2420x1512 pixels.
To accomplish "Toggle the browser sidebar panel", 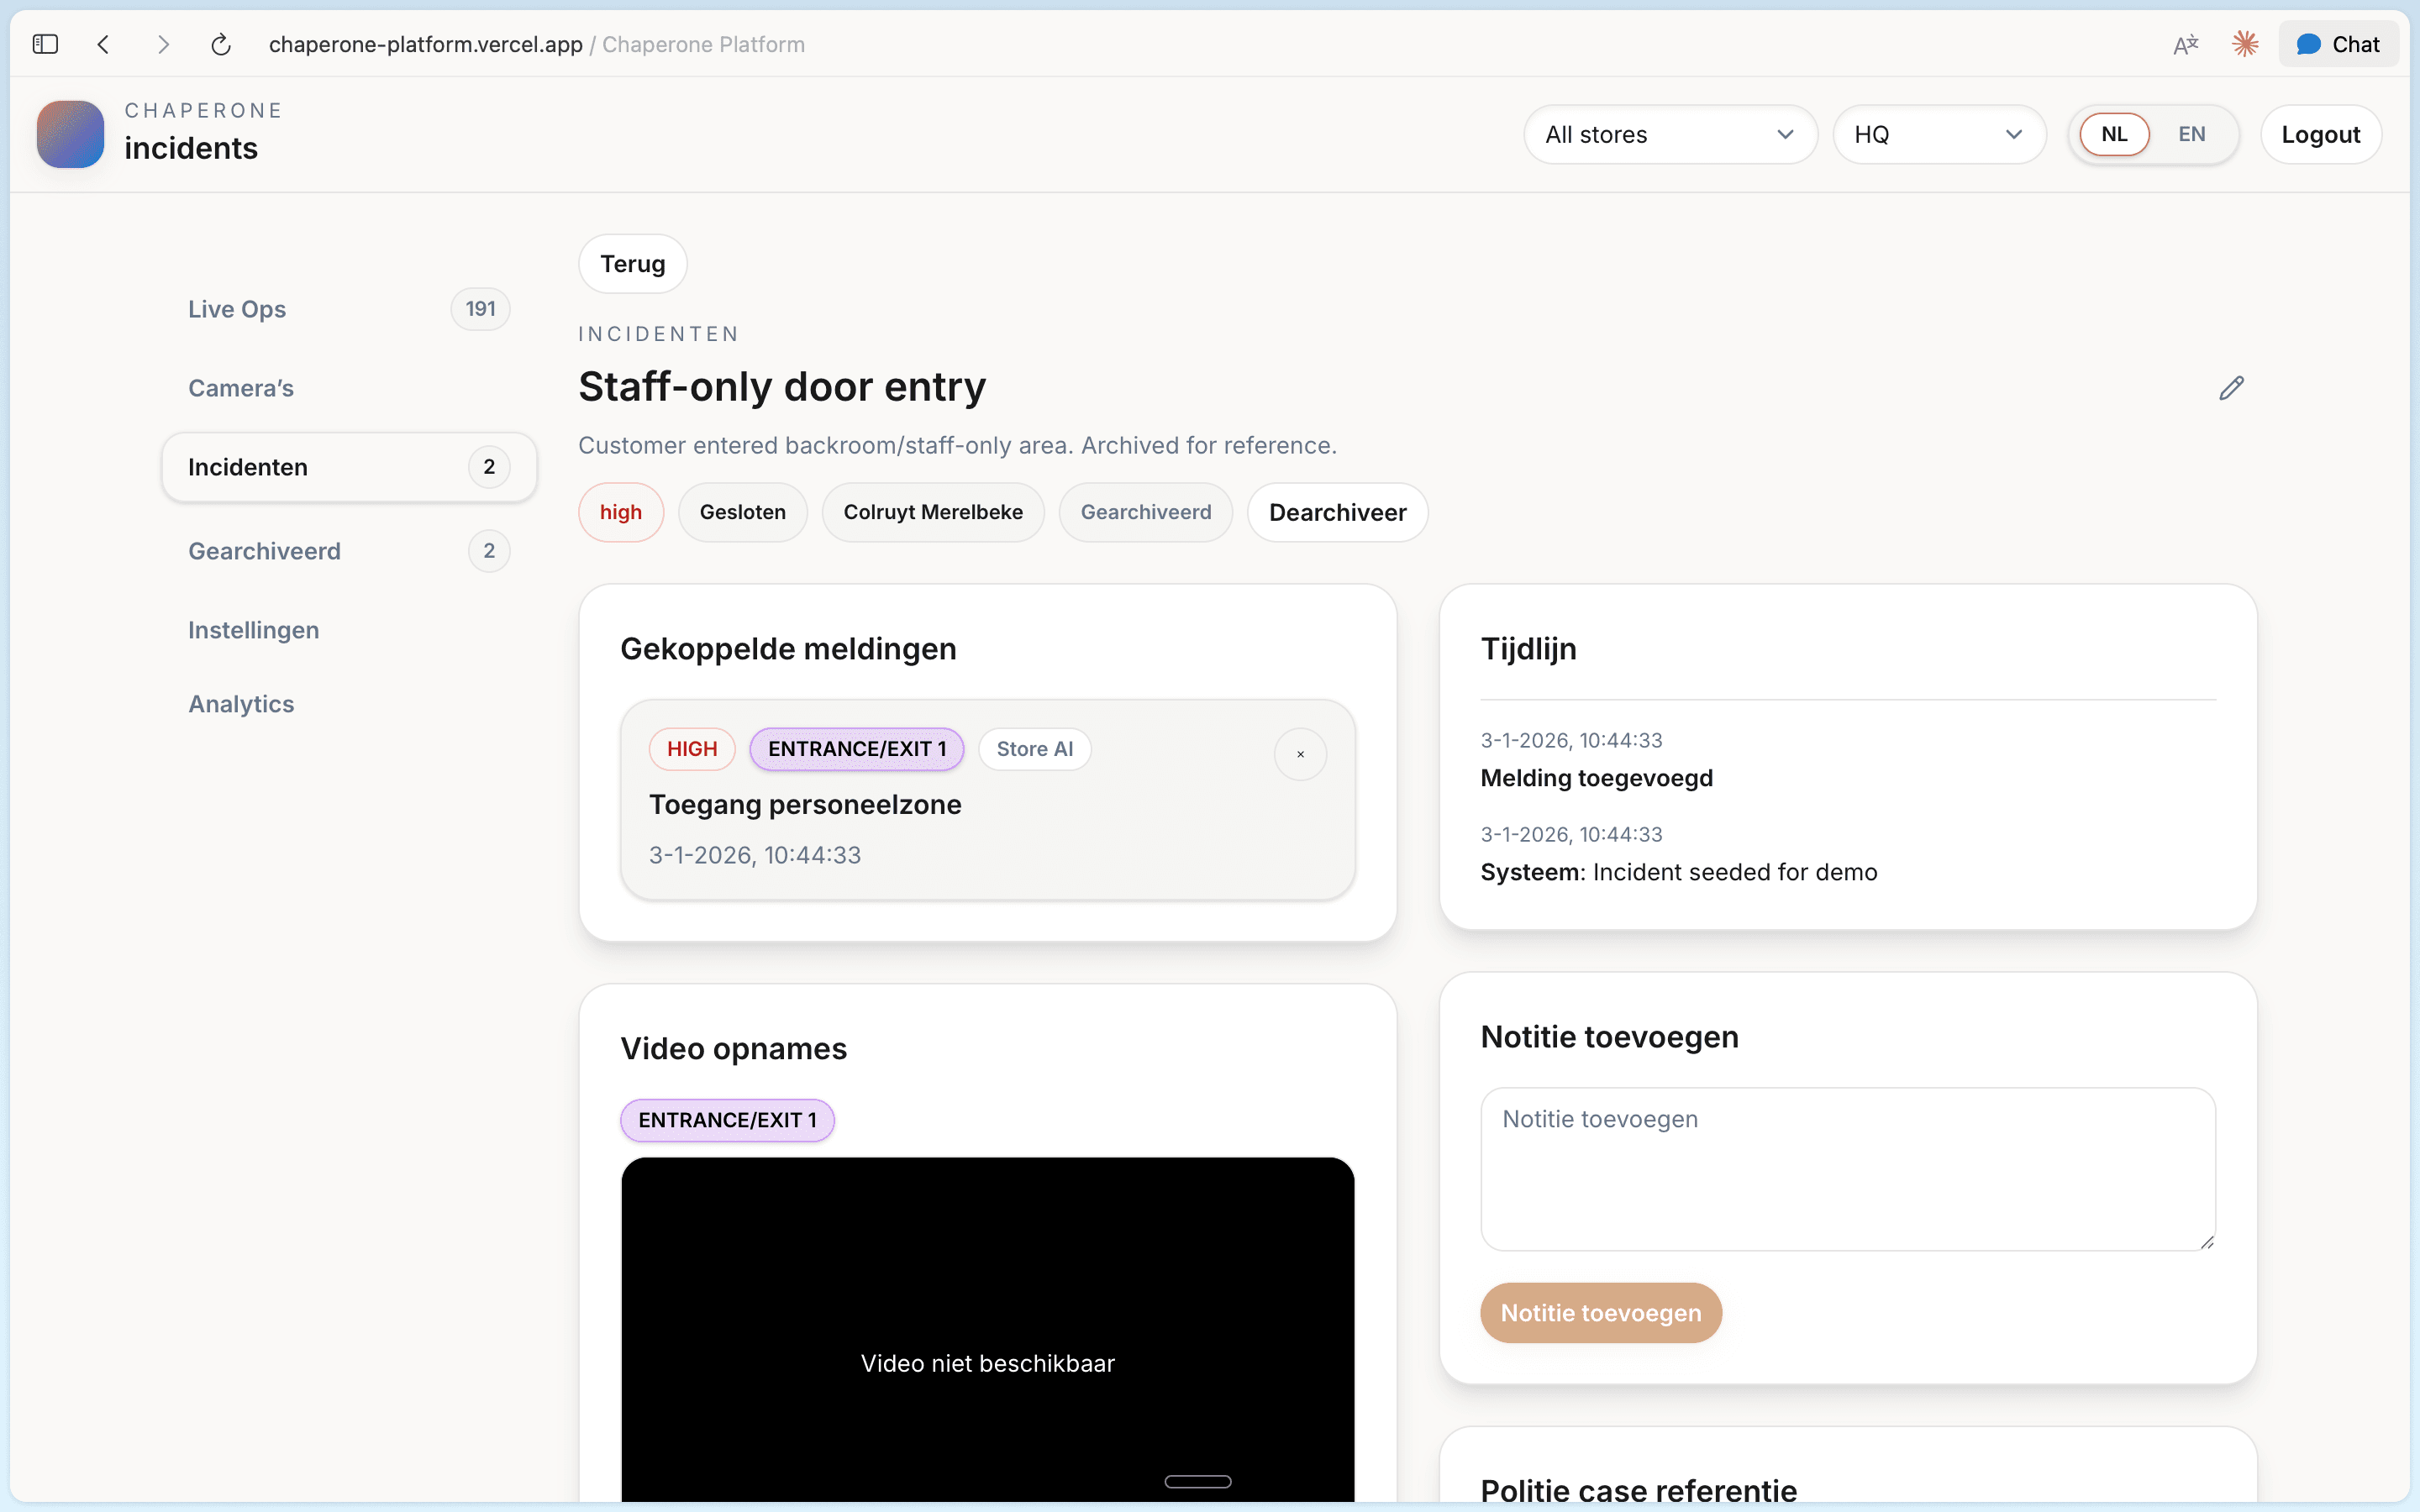I will [45, 44].
